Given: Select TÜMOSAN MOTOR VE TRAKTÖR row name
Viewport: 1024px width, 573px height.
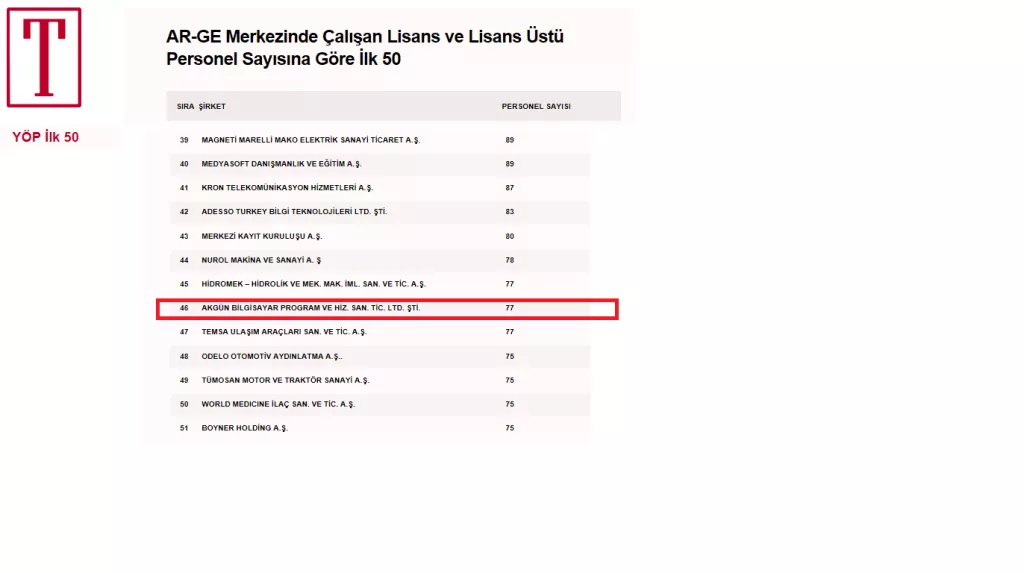Looking at the screenshot, I should coord(285,380).
